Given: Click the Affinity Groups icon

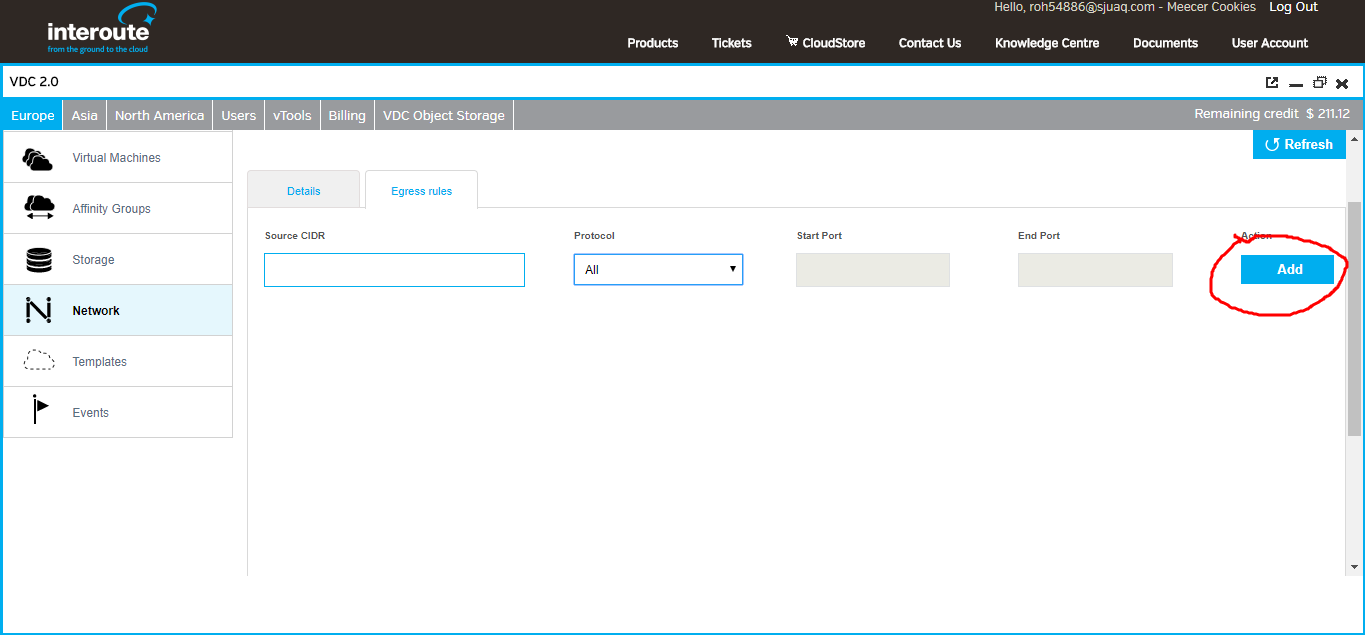Looking at the screenshot, I should tap(39, 208).
